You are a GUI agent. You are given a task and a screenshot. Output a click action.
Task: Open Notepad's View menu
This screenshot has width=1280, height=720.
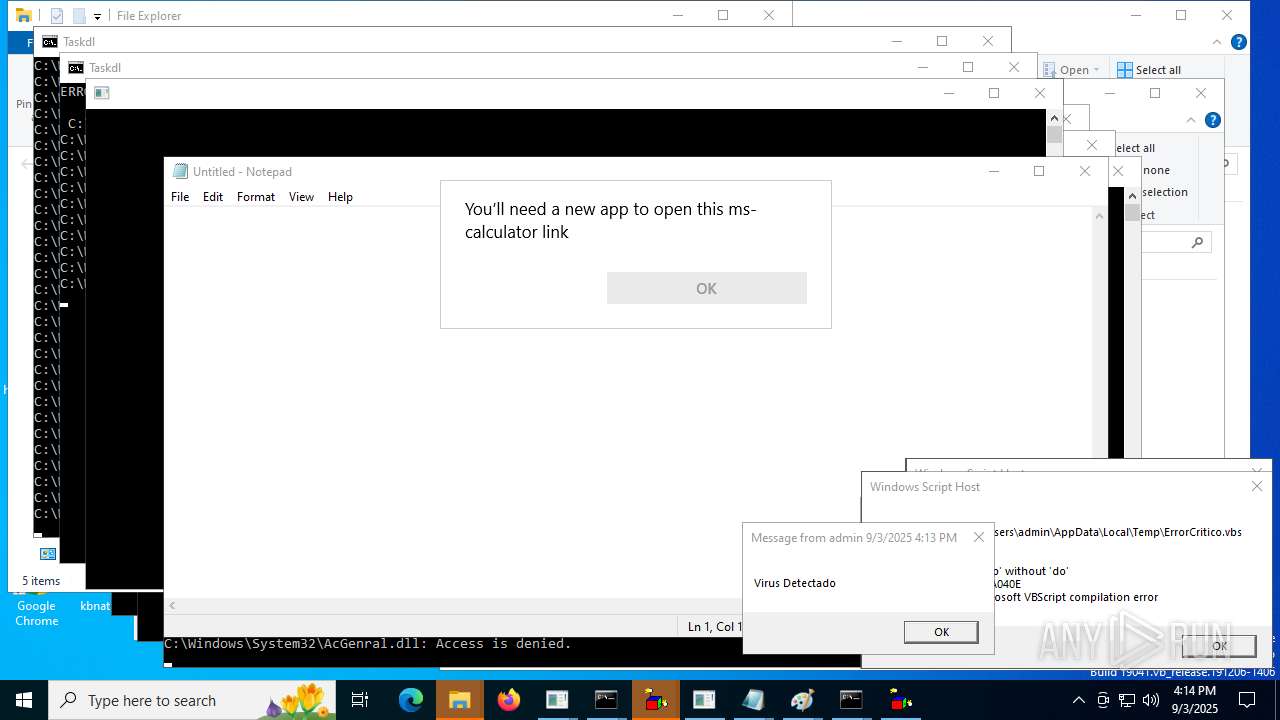302,197
